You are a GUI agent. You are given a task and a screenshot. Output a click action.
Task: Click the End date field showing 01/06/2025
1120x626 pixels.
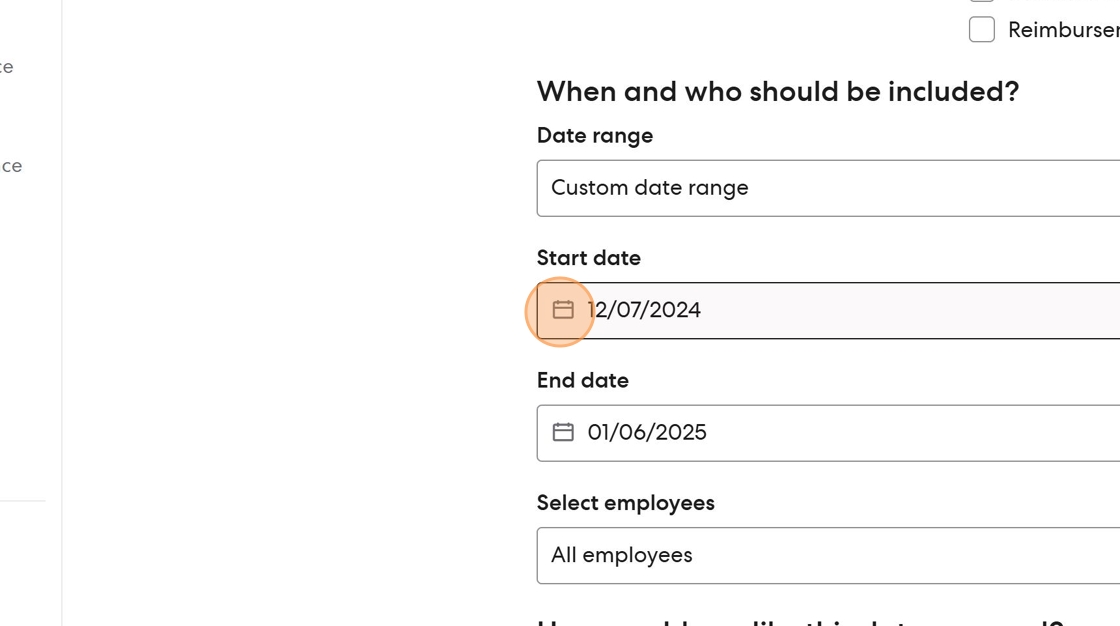[x=850, y=432]
